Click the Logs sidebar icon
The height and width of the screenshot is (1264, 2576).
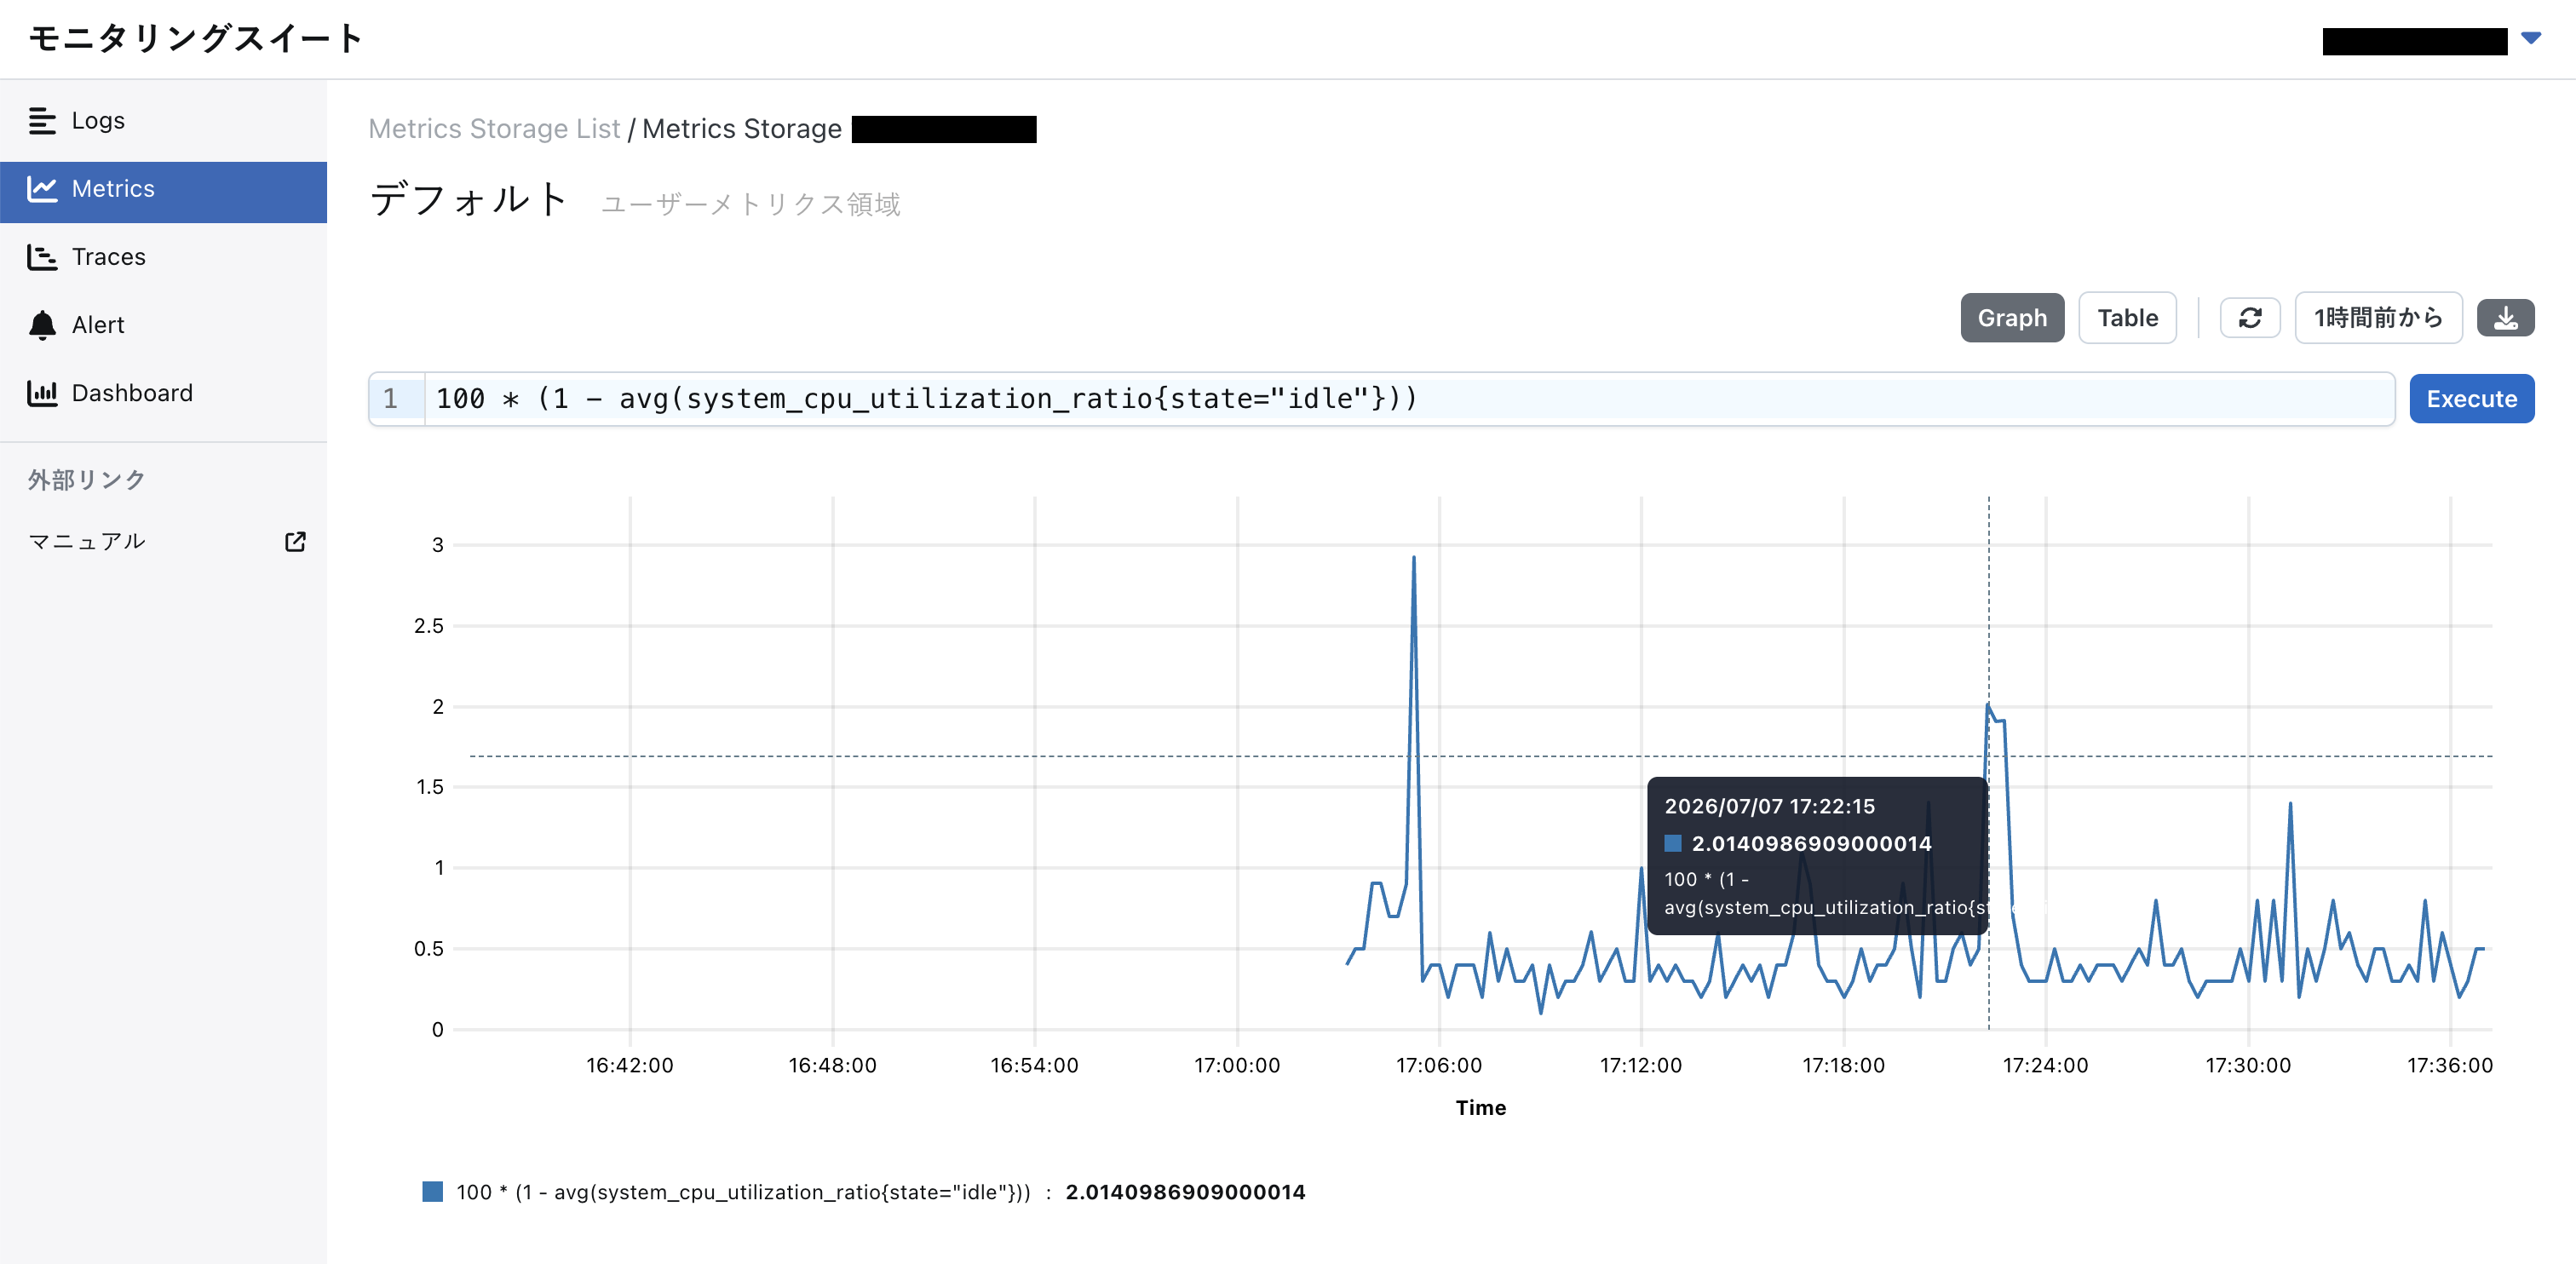42,121
